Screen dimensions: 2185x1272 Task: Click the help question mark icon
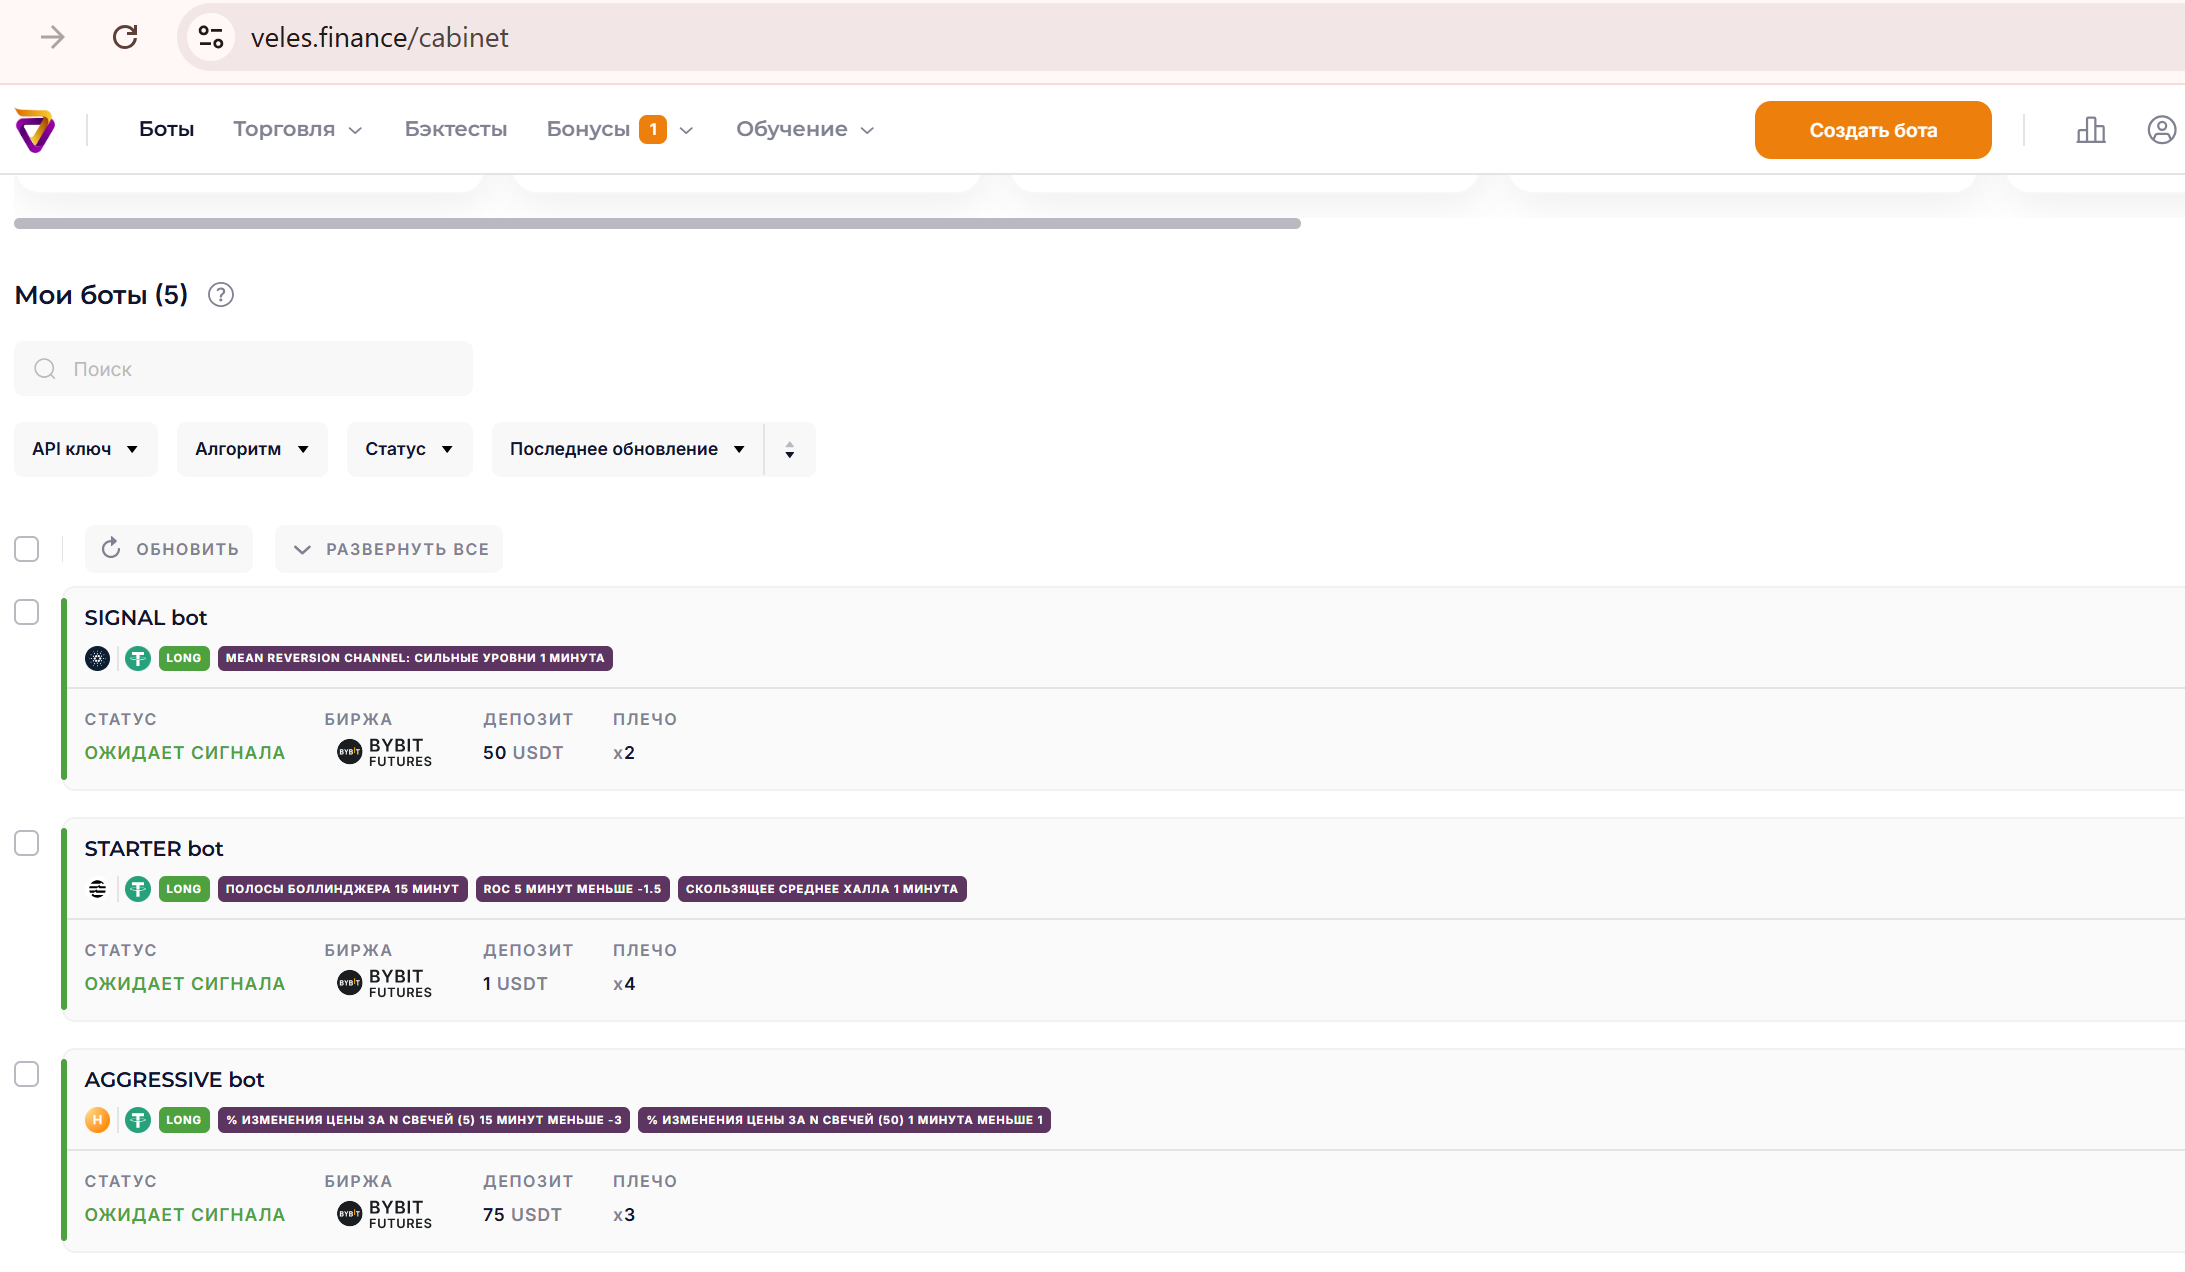[x=221, y=295]
